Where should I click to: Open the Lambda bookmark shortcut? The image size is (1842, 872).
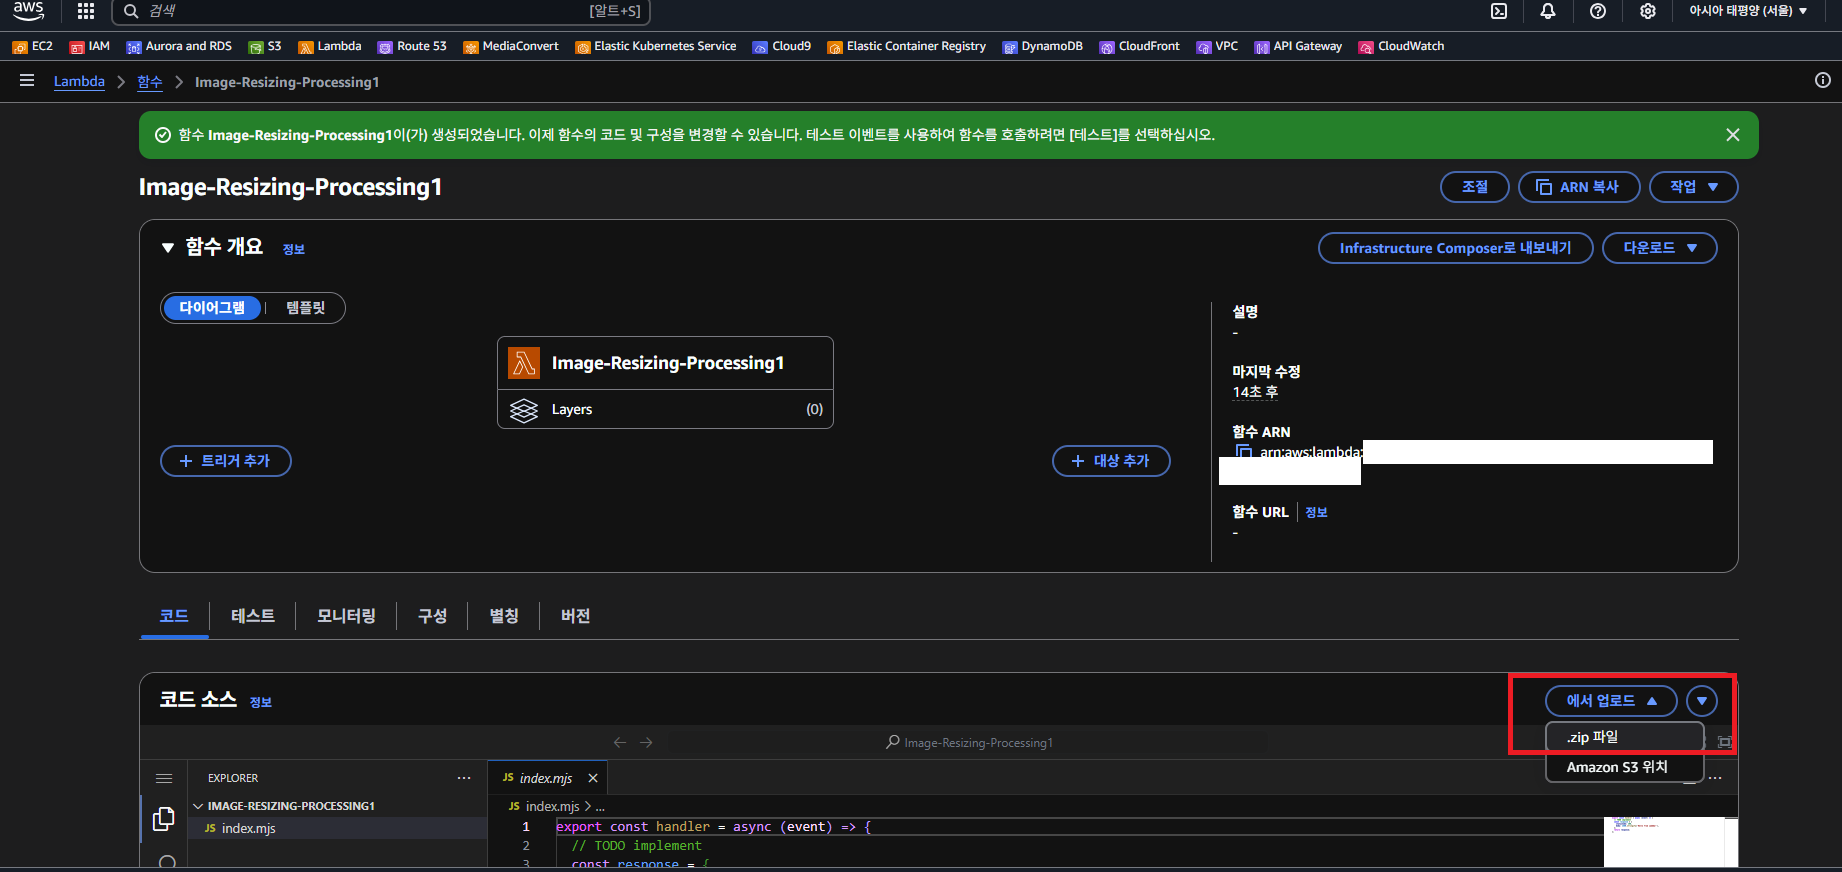coord(330,46)
